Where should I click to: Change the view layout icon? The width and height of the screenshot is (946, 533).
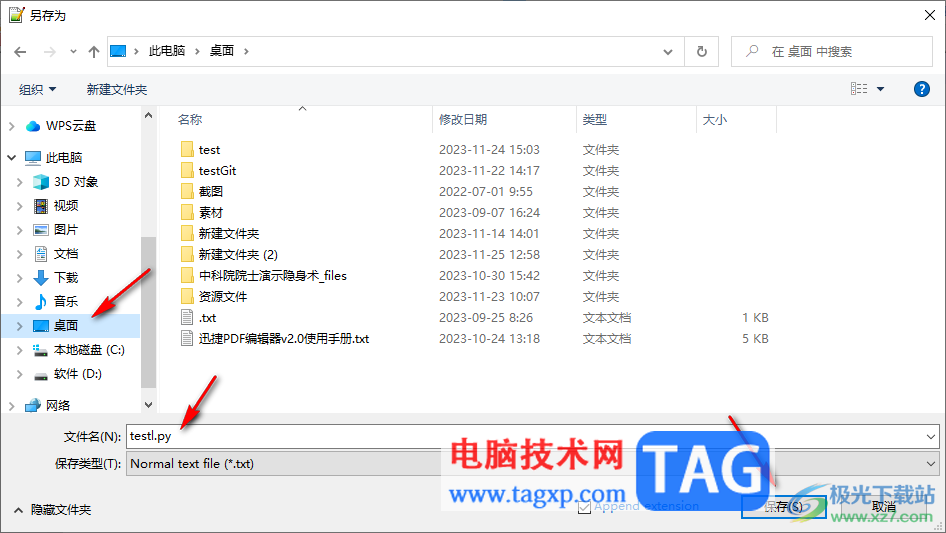(859, 89)
